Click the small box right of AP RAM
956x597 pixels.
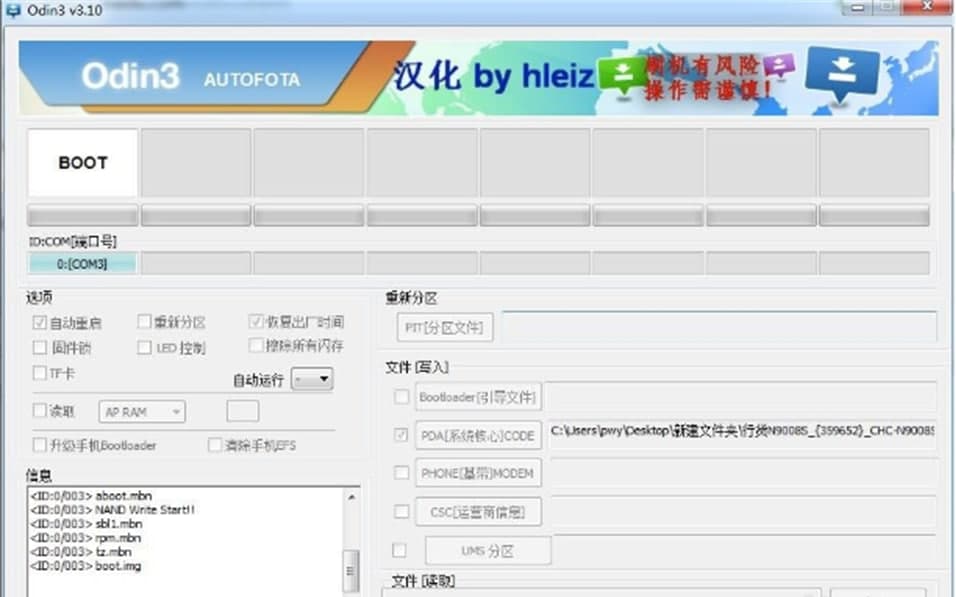(x=243, y=411)
